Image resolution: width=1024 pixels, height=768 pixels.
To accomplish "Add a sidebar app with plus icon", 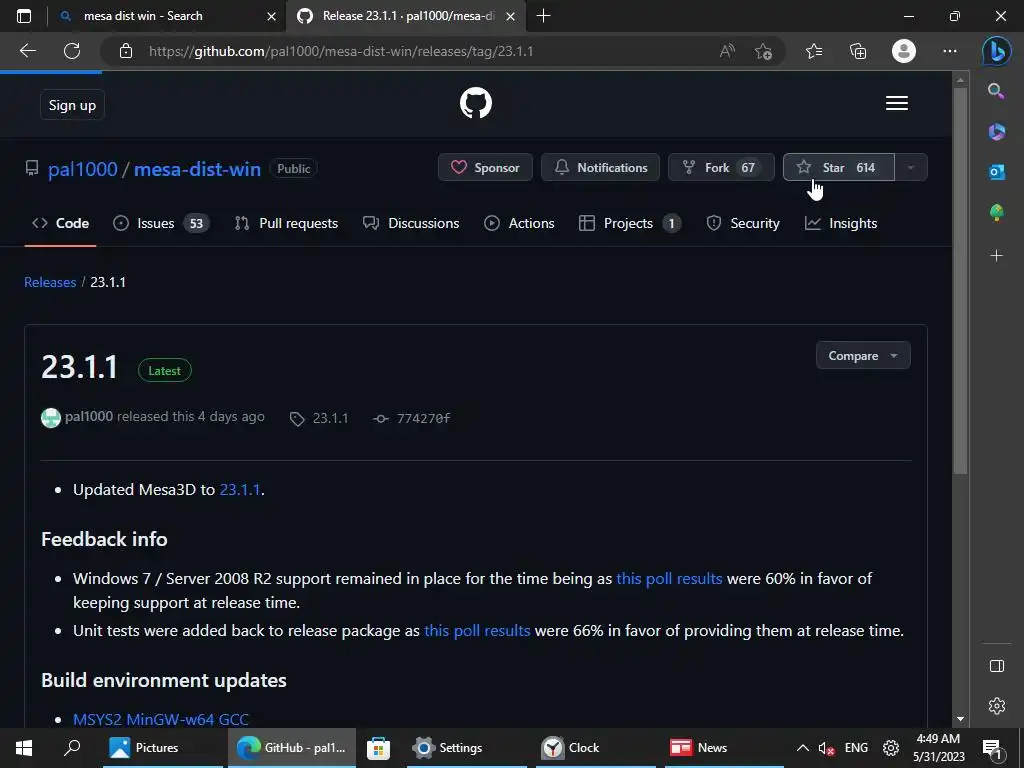I will (997, 256).
